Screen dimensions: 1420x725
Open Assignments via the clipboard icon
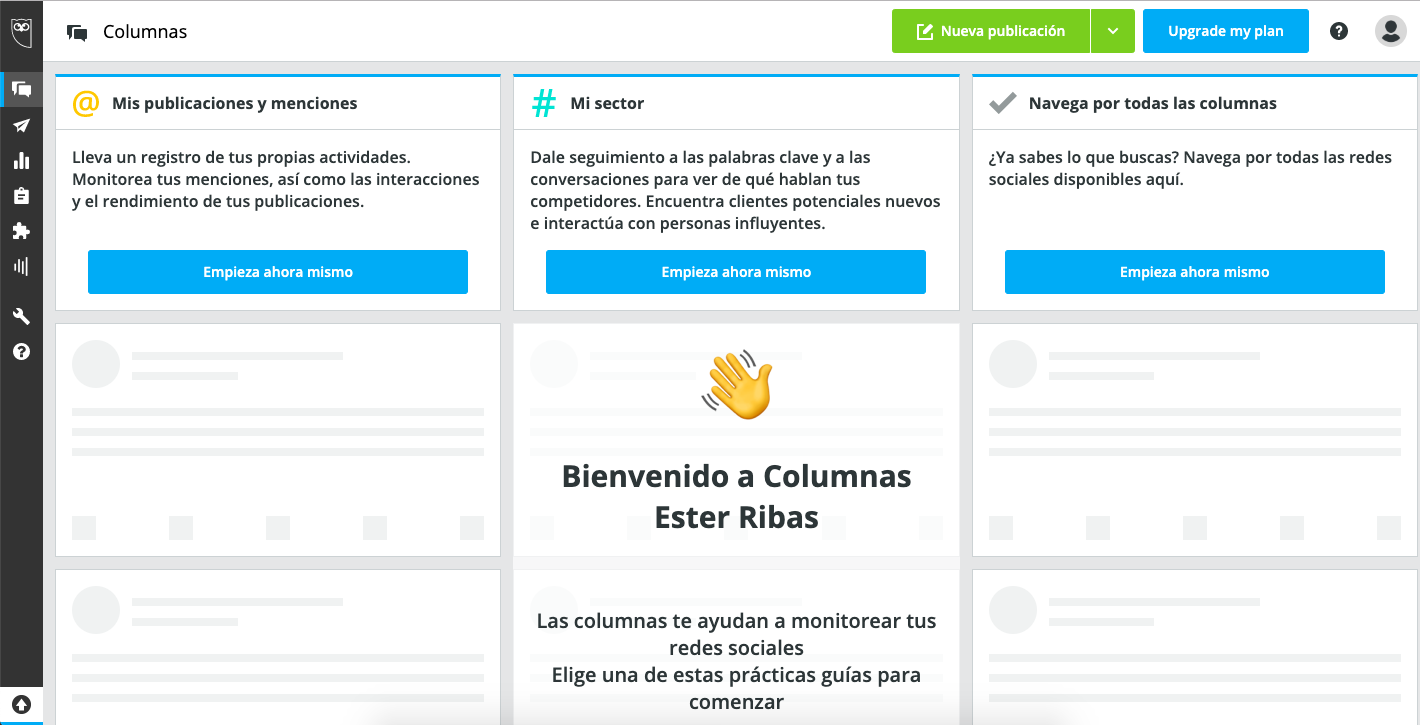[x=22, y=196]
